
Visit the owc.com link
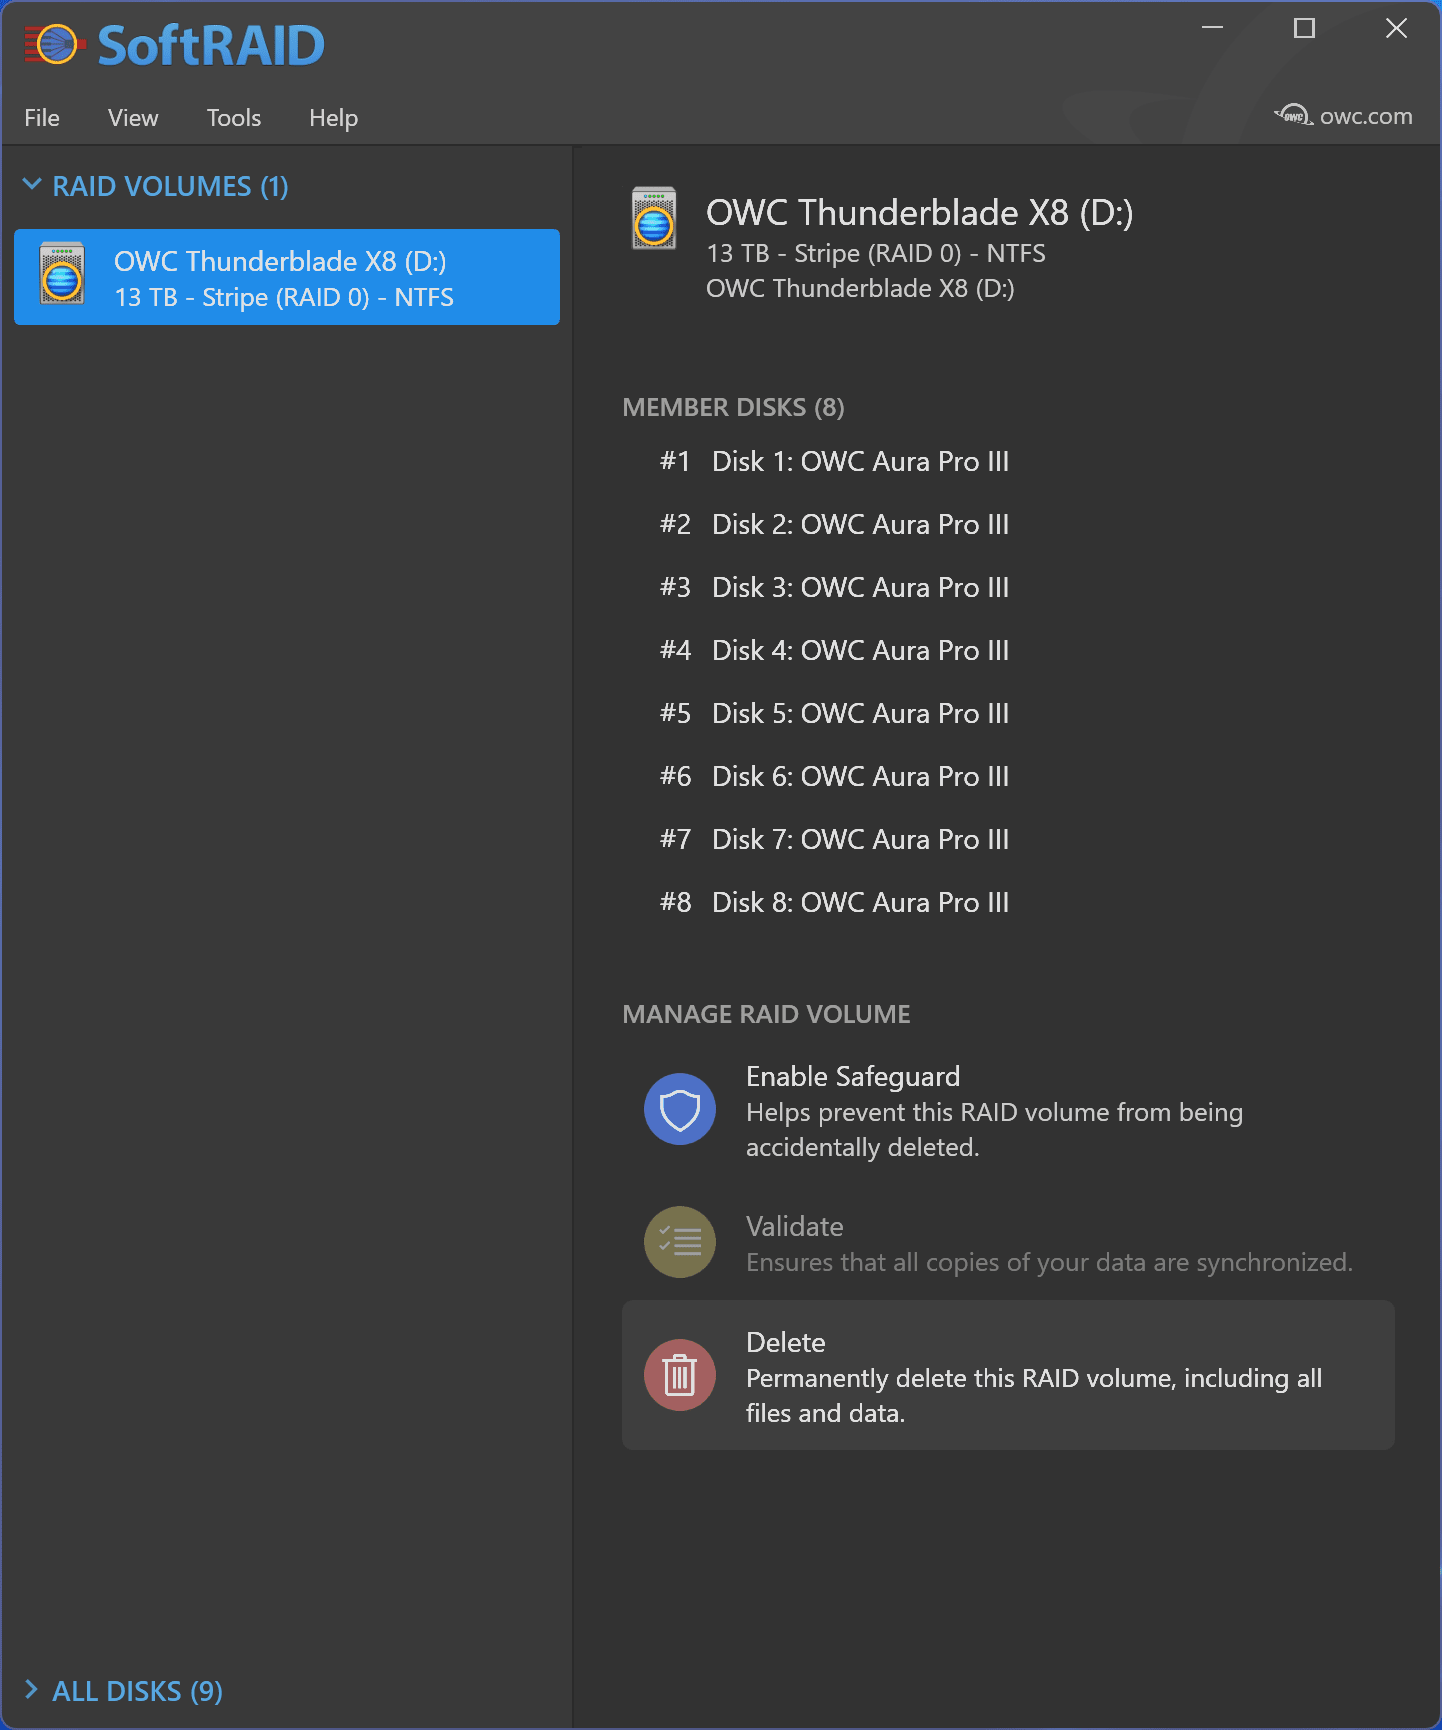[x=1365, y=116]
